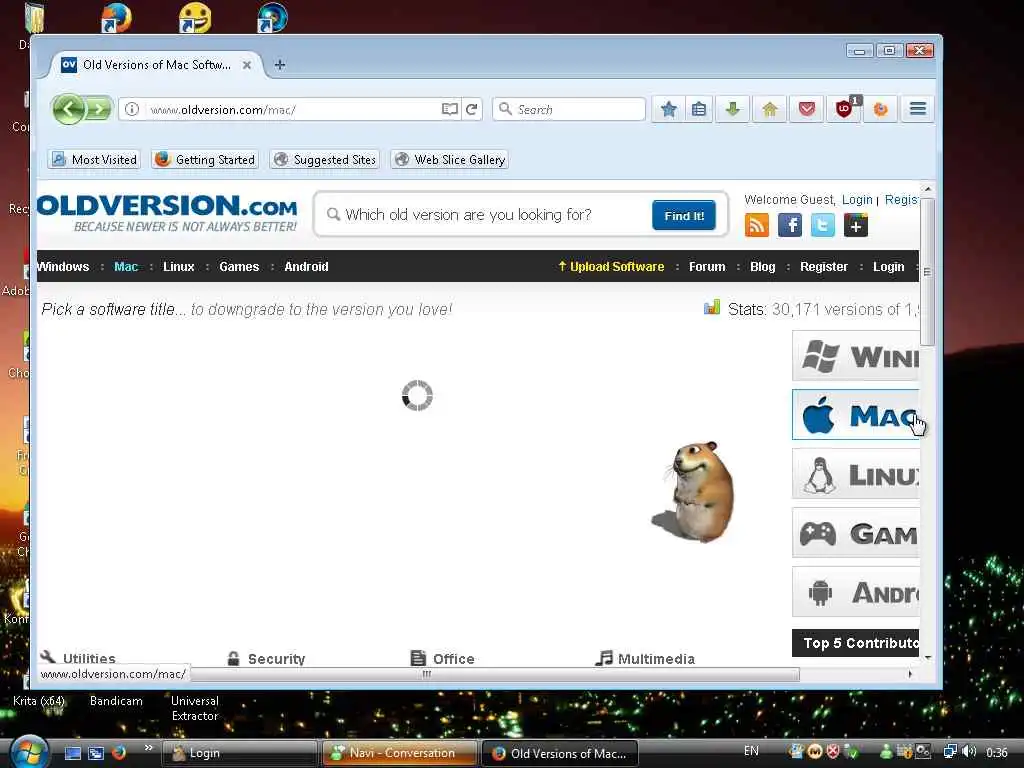The width and height of the screenshot is (1024, 768).
Task: Go to the Firefox Home icon
Action: (x=770, y=109)
